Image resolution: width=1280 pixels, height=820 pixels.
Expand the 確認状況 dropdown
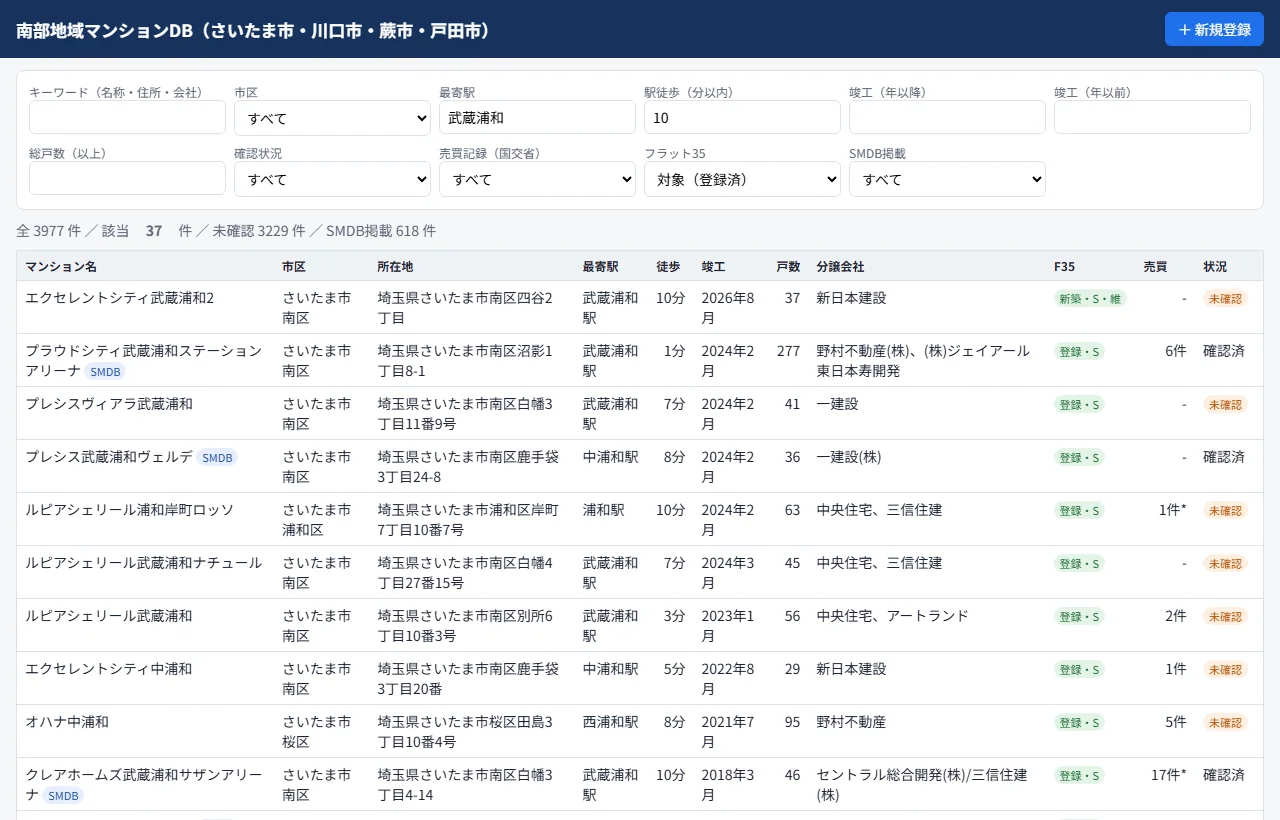332,179
